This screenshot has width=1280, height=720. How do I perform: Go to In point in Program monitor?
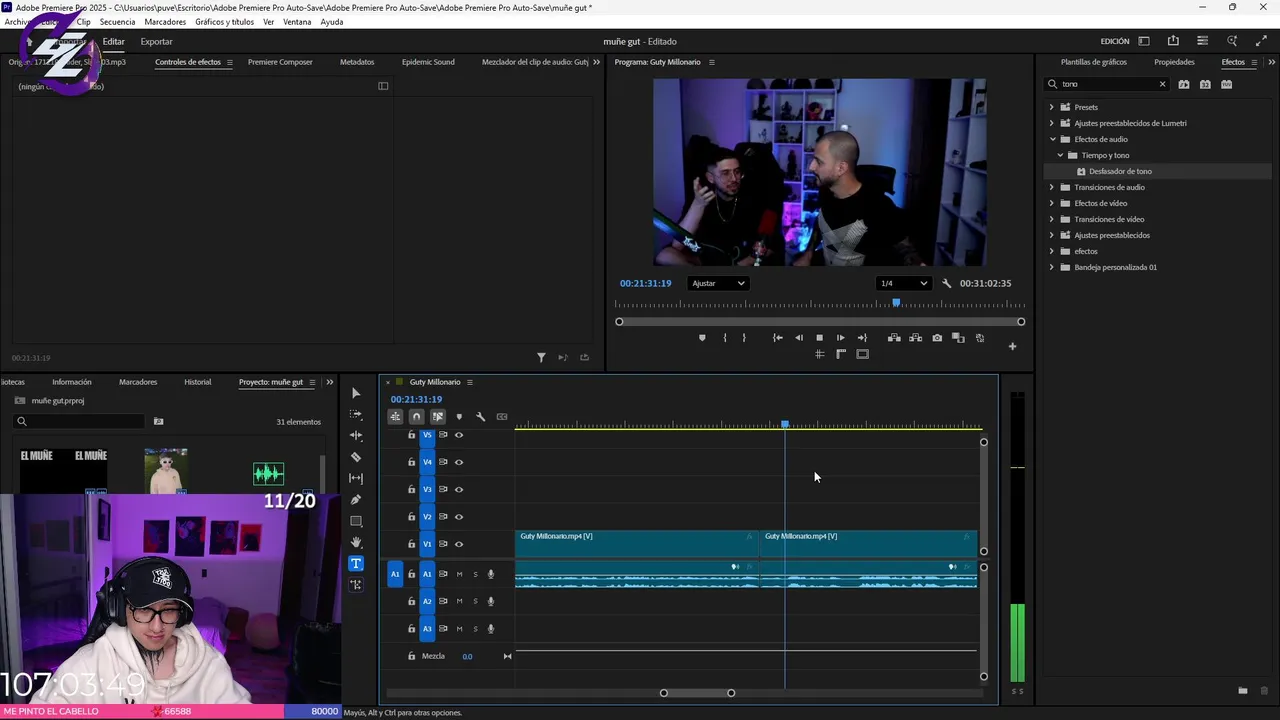click(777, 338)
